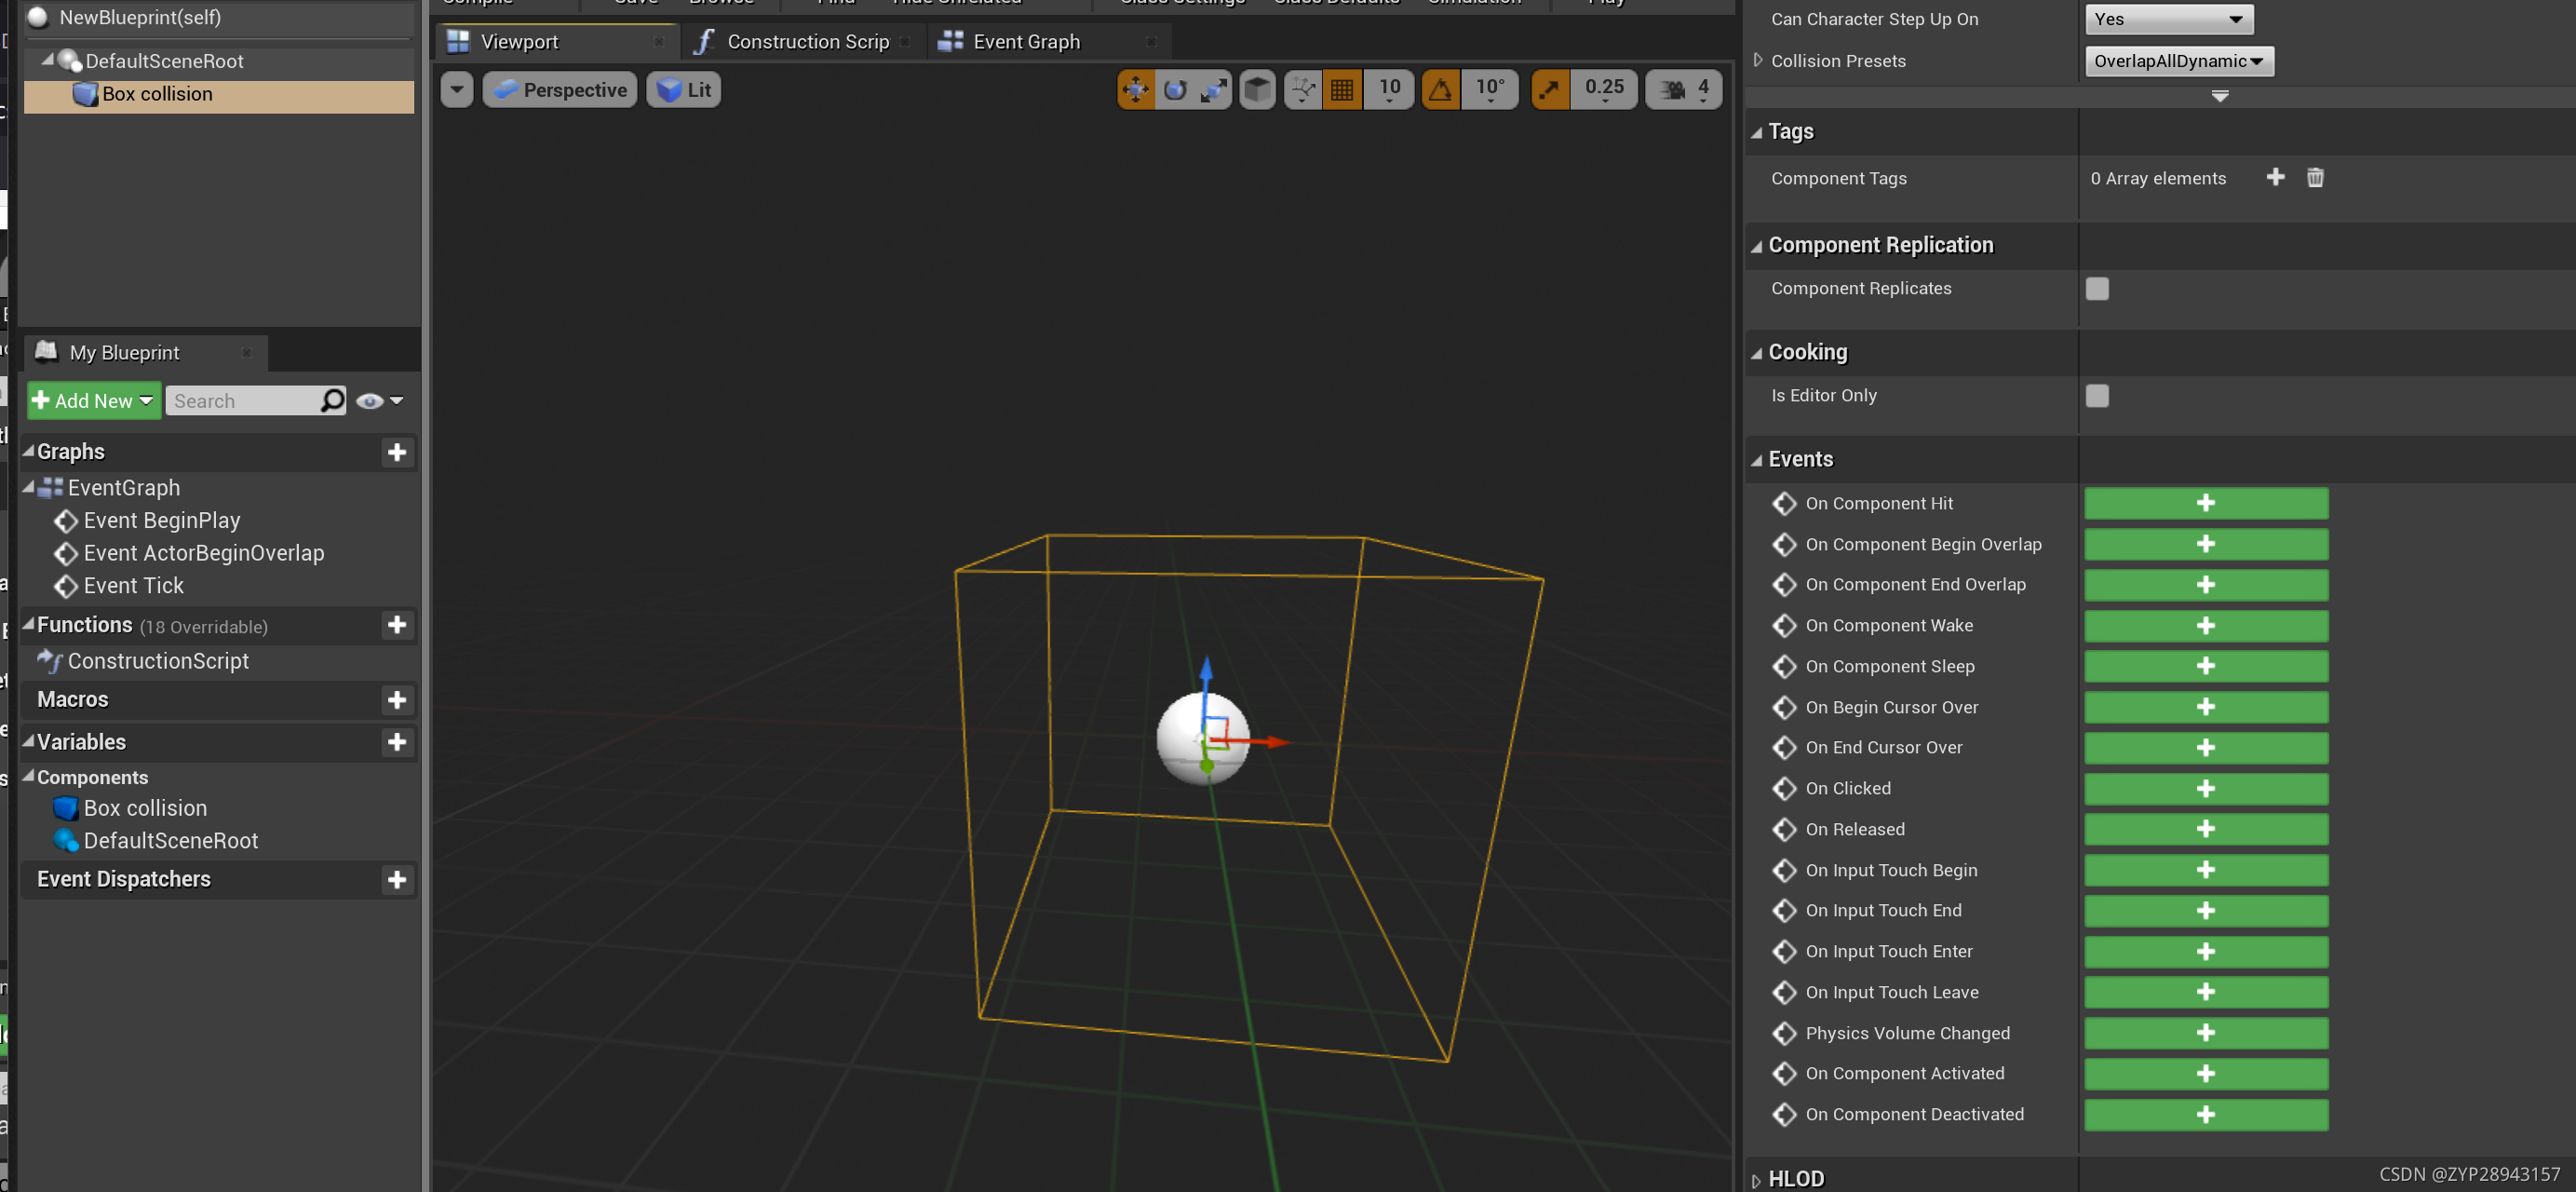Focus the My Blueprint search field
This screenshot has height=1192, width=2576.
point(243,401)
